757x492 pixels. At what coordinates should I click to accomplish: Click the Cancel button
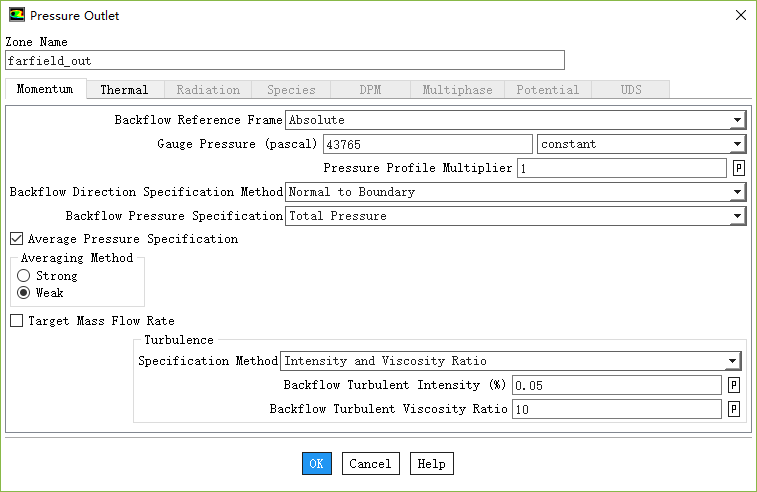[x=370, y=463]
